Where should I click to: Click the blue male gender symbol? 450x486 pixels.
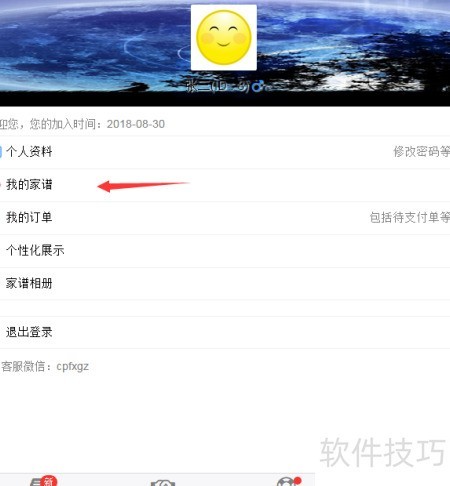257,87
